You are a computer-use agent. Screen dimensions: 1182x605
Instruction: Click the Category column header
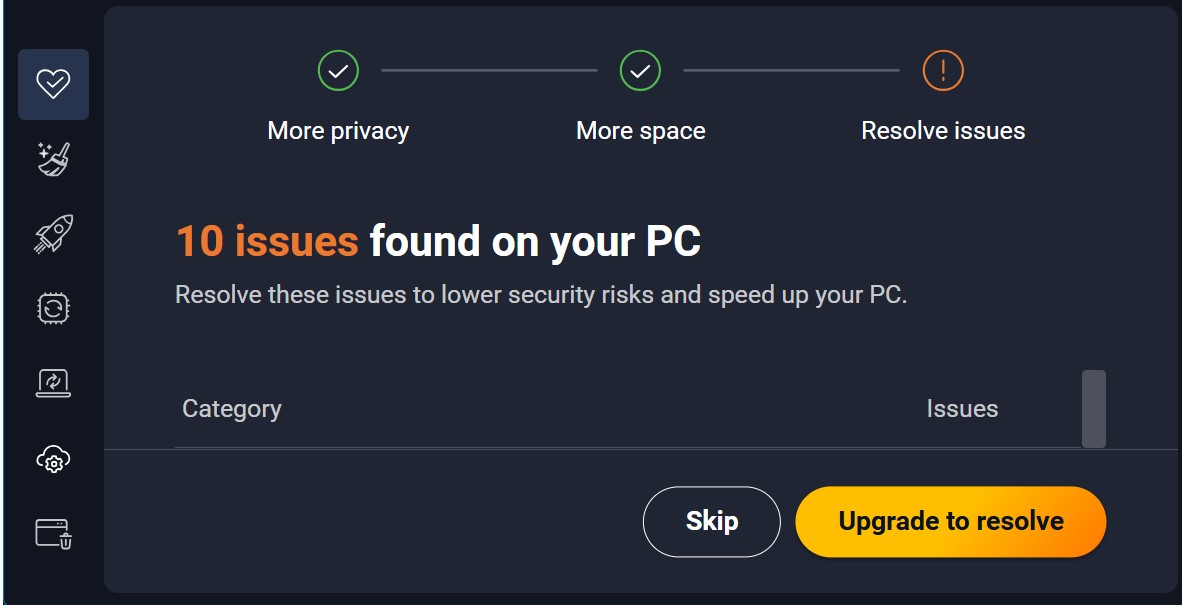coord(231,409)
